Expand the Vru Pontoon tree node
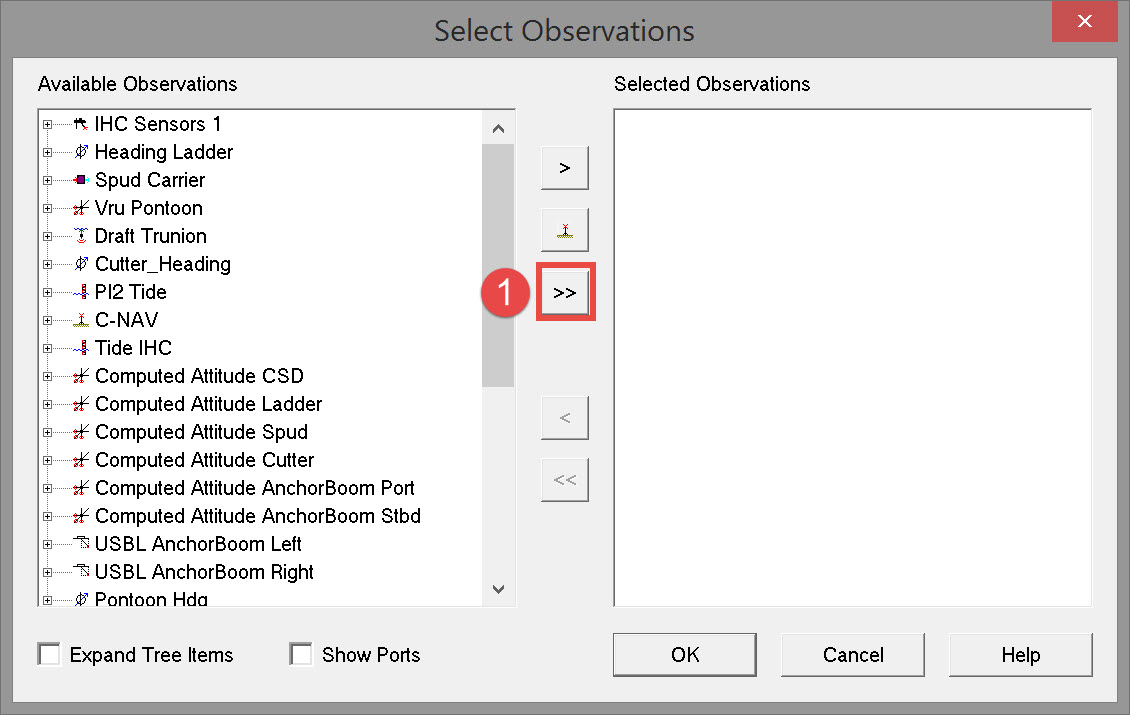This screenshot has height=715, width=1130. [47, 208]
